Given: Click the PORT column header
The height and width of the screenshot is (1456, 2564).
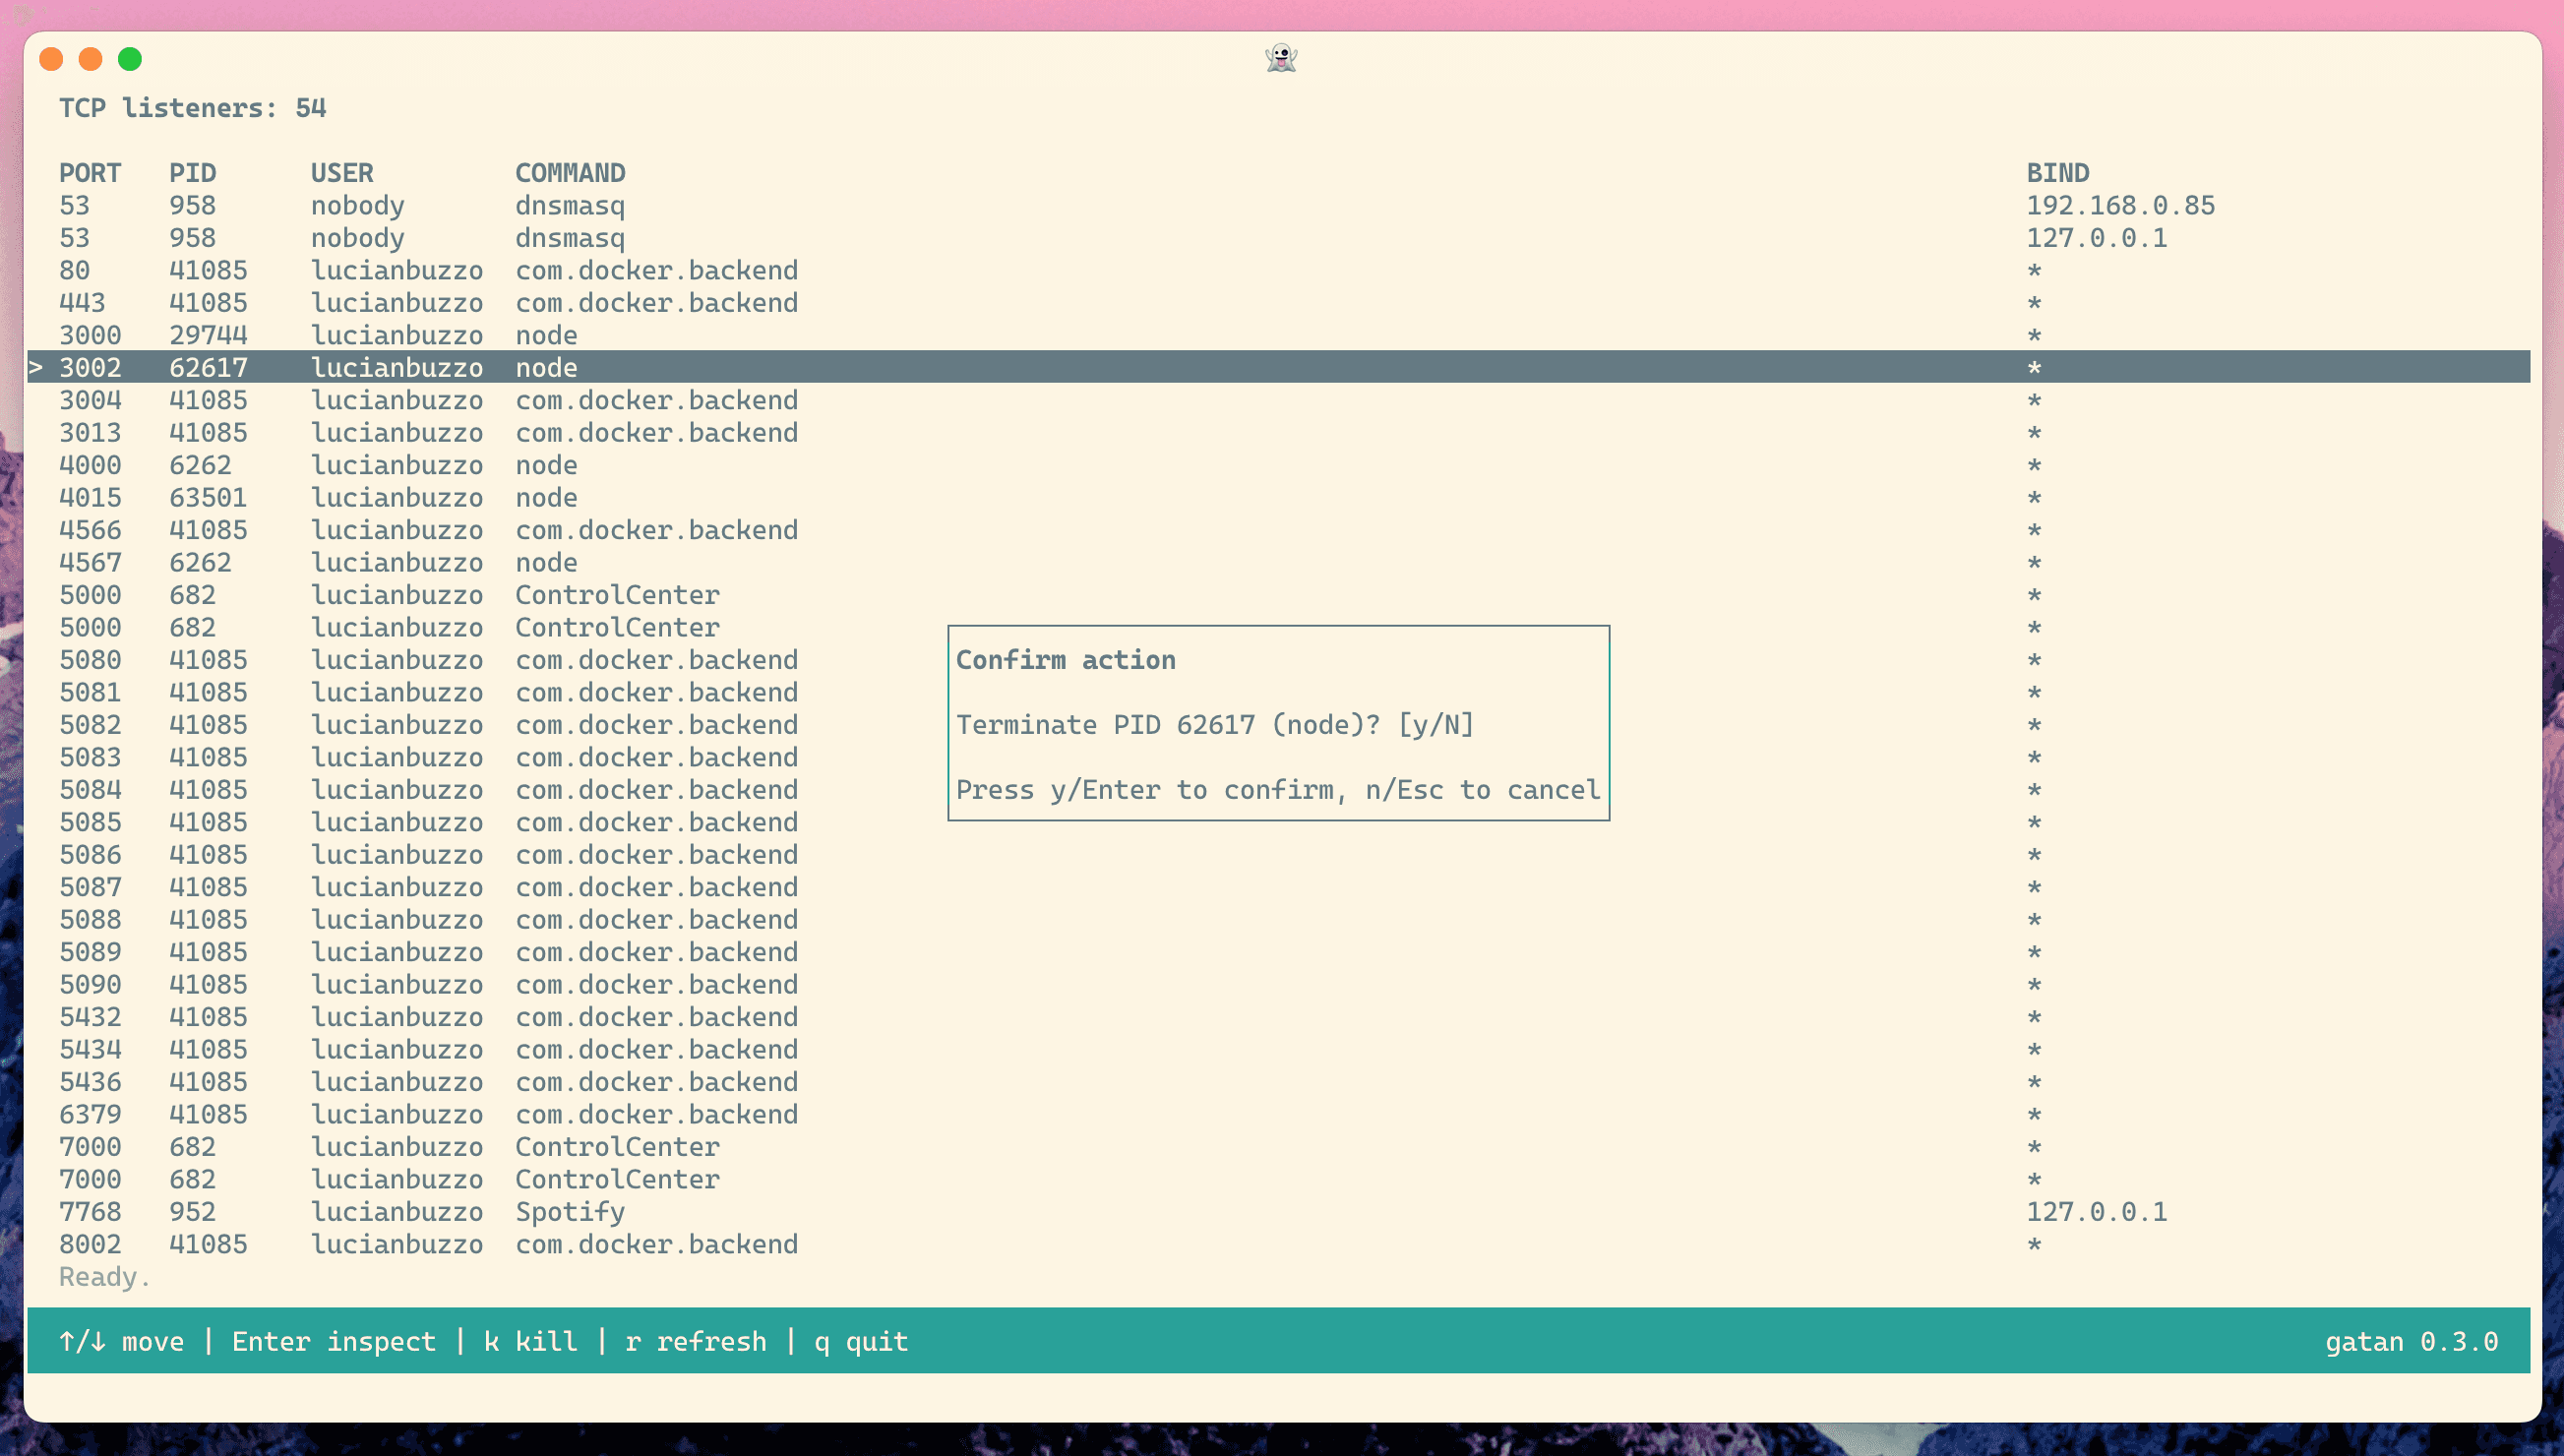Looking at the screenshot, I should coord(89,173).
